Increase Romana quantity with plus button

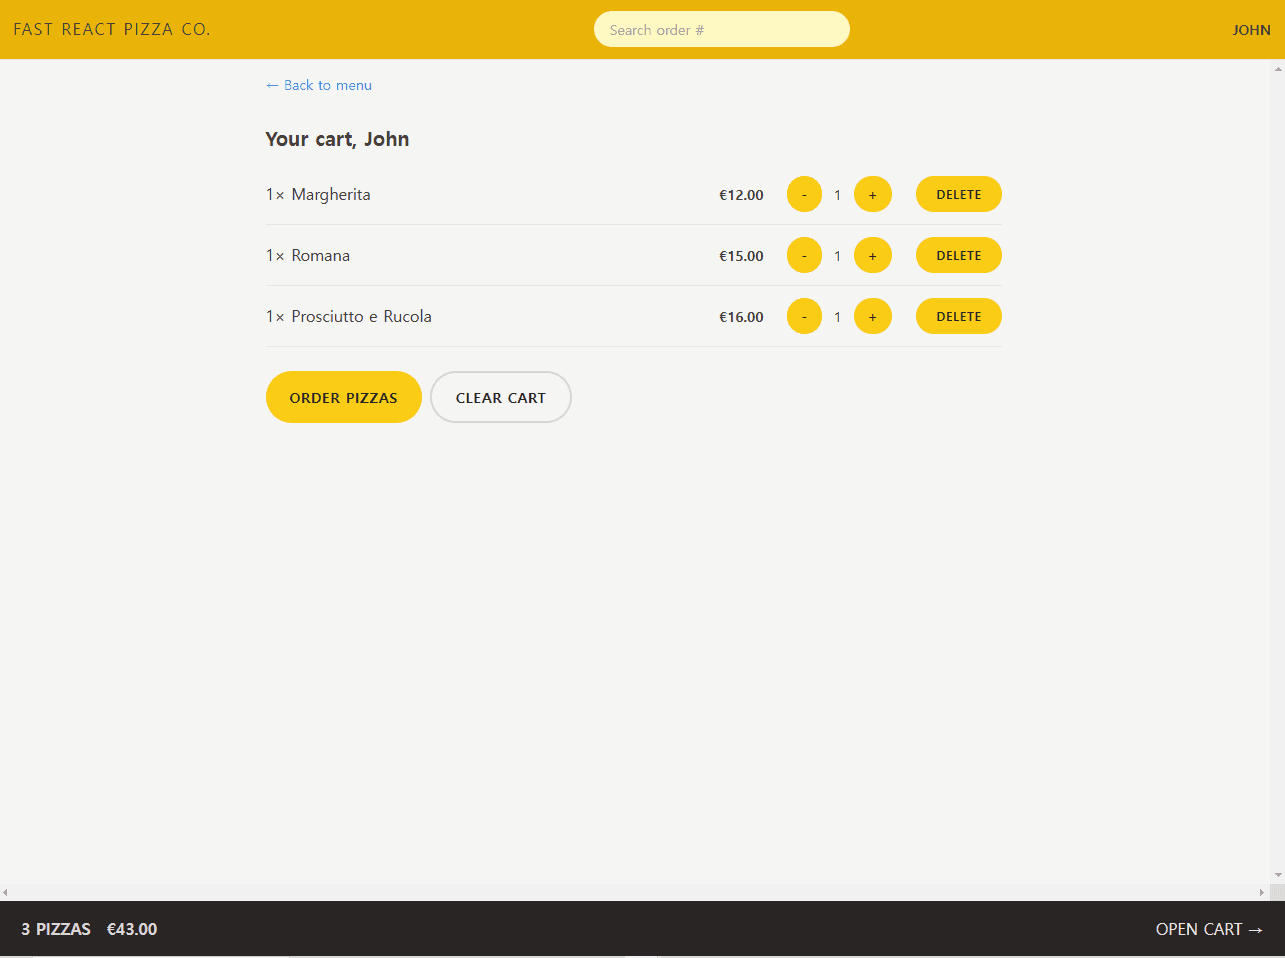[x=872, y=255]
